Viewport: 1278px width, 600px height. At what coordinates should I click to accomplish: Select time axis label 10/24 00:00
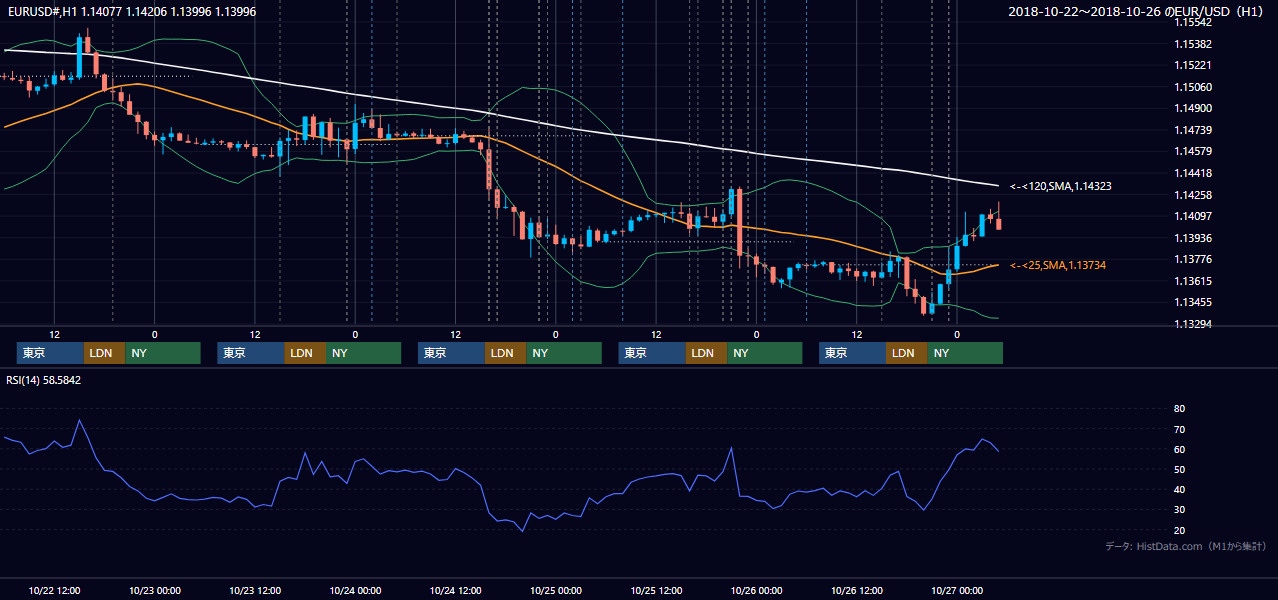tap(355, 590)
